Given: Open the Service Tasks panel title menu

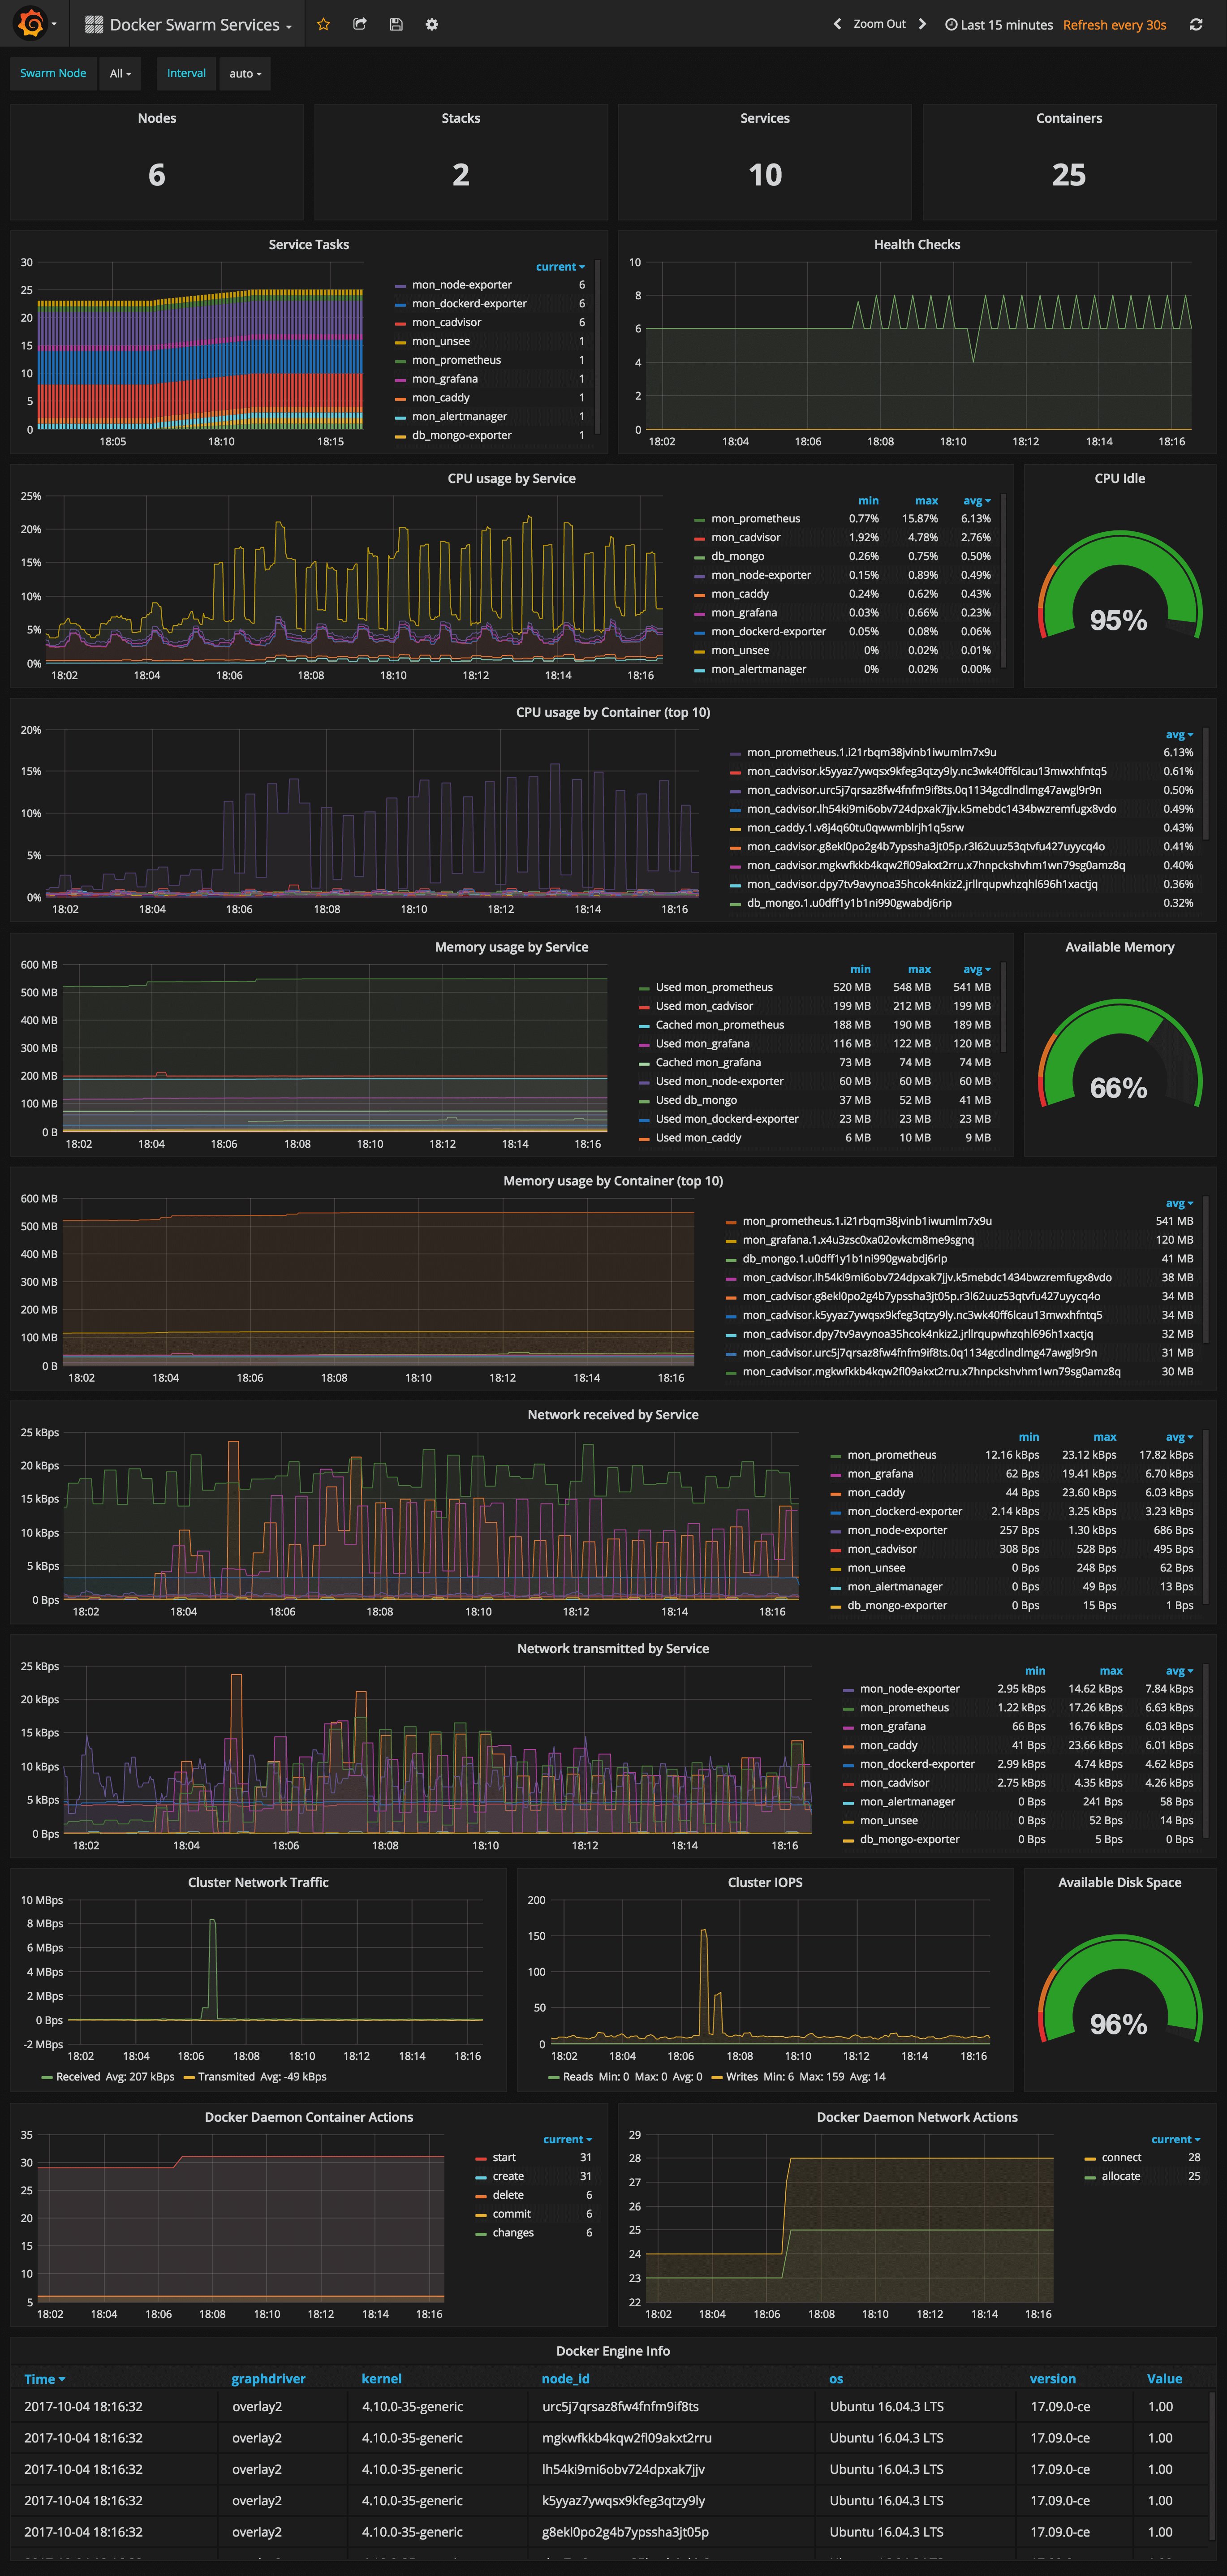Looking at the screenshot, I should click(x=308, y=244).
